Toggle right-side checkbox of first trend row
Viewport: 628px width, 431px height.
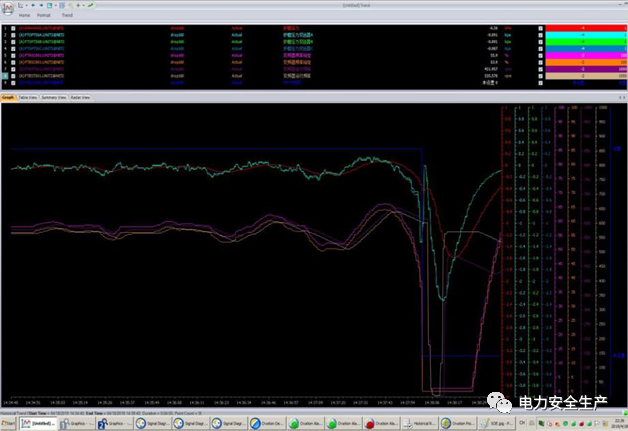click(541, 28)
